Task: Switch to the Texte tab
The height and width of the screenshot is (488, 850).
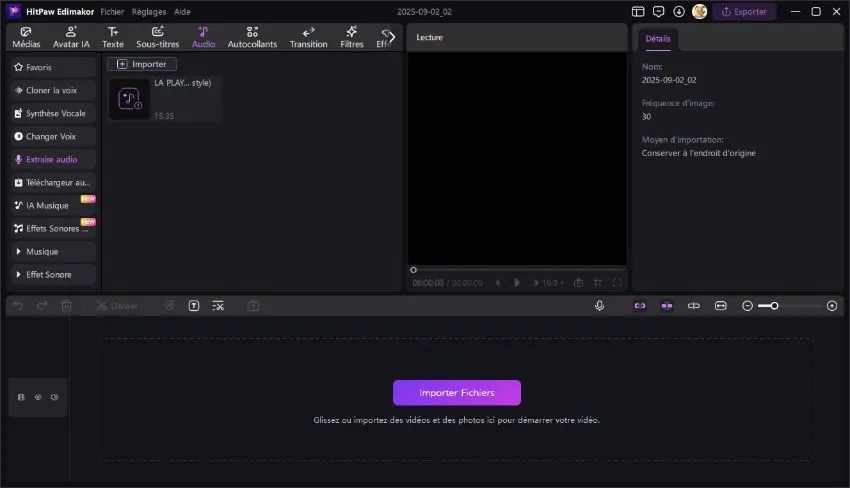Action: pos(113,37)
